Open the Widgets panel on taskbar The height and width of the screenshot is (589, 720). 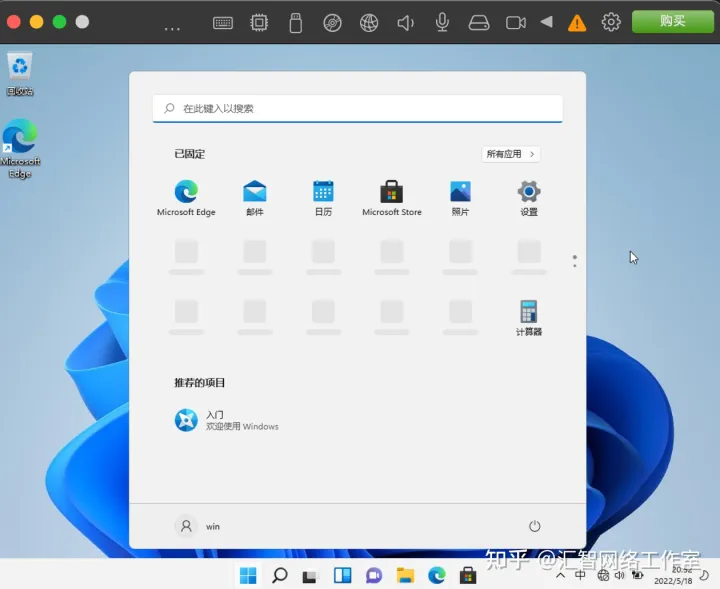tap(343, 575)
